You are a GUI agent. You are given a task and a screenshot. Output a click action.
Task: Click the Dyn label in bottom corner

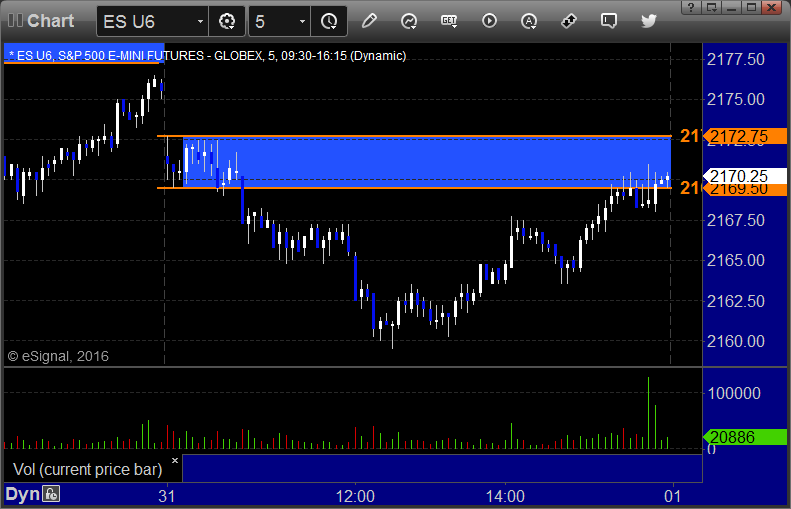click(22, 494)
